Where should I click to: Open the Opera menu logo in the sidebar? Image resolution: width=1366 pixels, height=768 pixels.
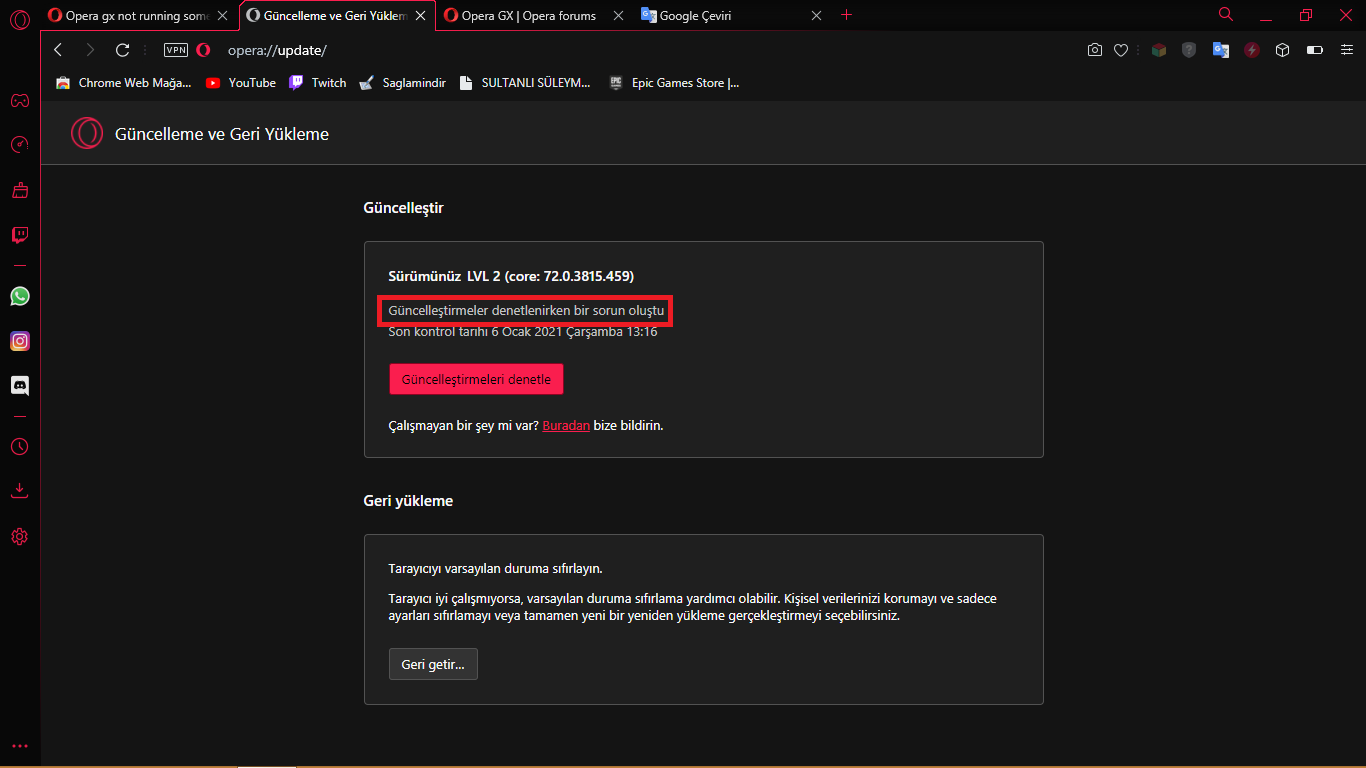point(19,17)
